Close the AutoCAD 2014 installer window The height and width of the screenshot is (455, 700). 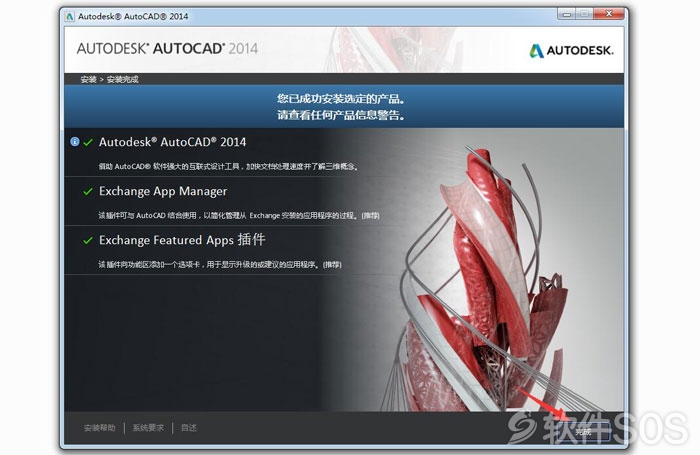[x=609, y=14]
